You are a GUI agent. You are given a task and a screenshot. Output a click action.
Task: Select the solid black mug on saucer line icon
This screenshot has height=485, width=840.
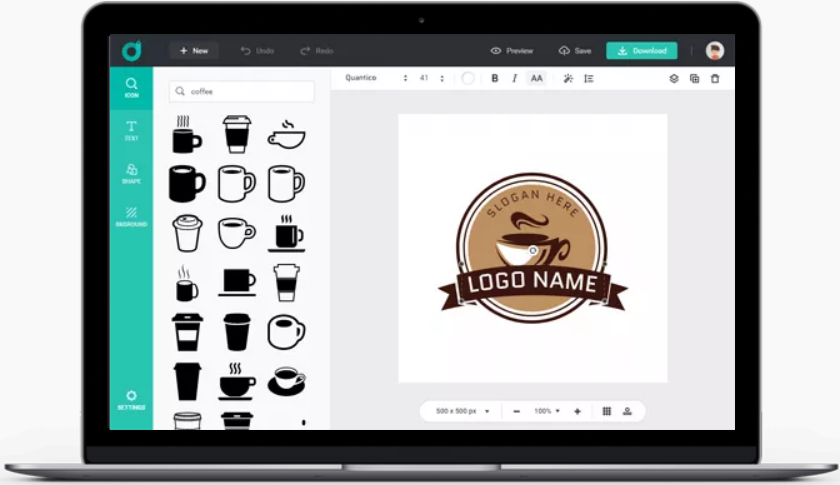(x=237, y=282)
